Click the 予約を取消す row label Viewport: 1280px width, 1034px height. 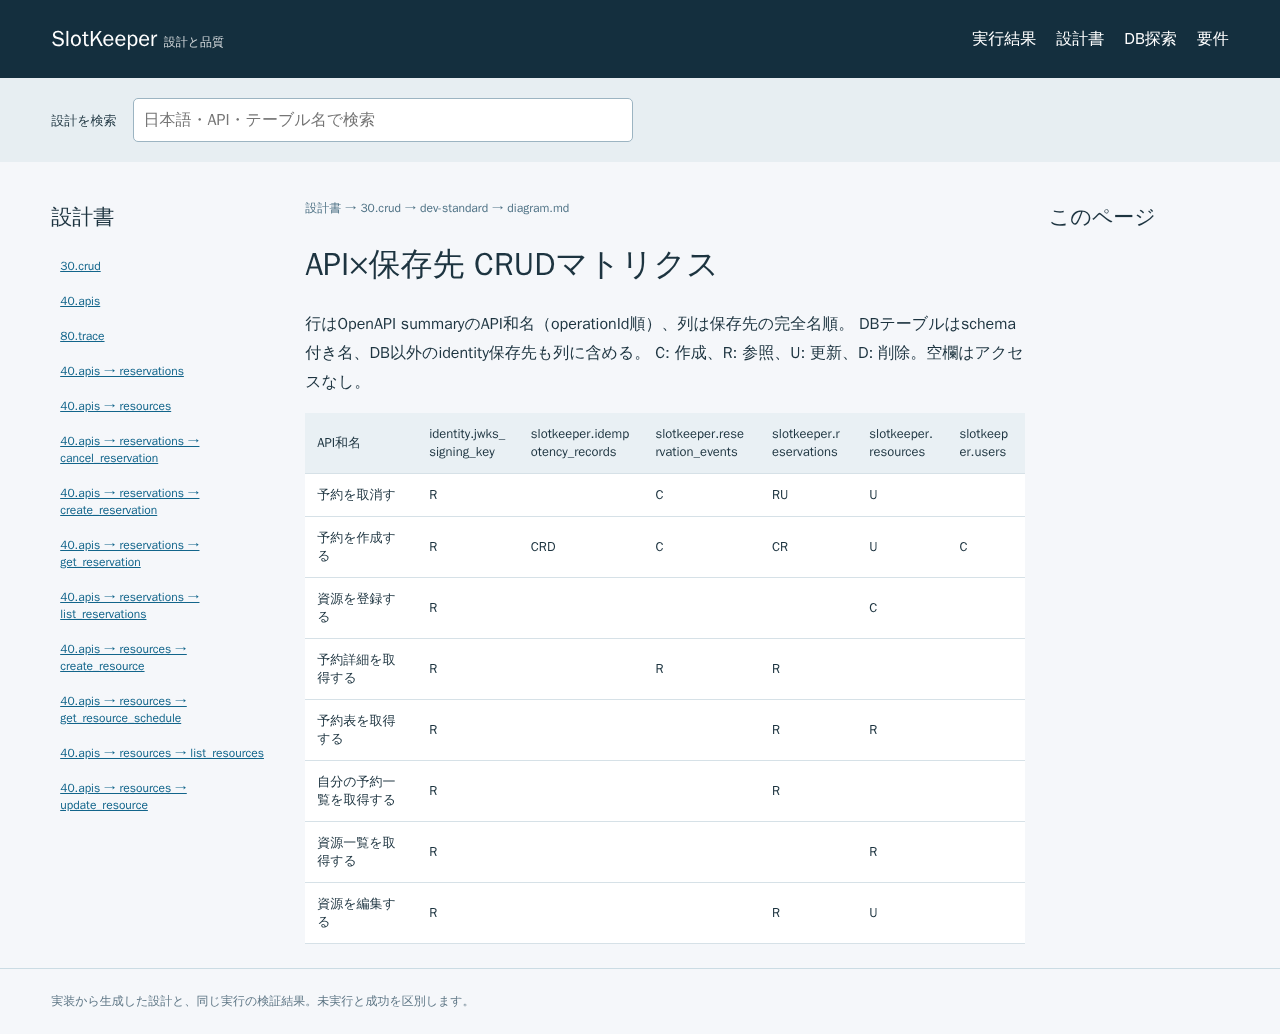pyautogui.click(x=356, y=495)
